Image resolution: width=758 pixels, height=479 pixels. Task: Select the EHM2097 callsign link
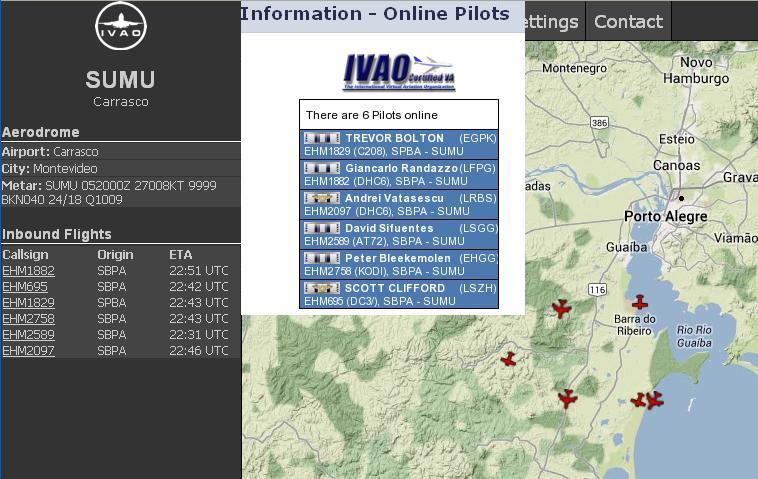click(28, 351)
